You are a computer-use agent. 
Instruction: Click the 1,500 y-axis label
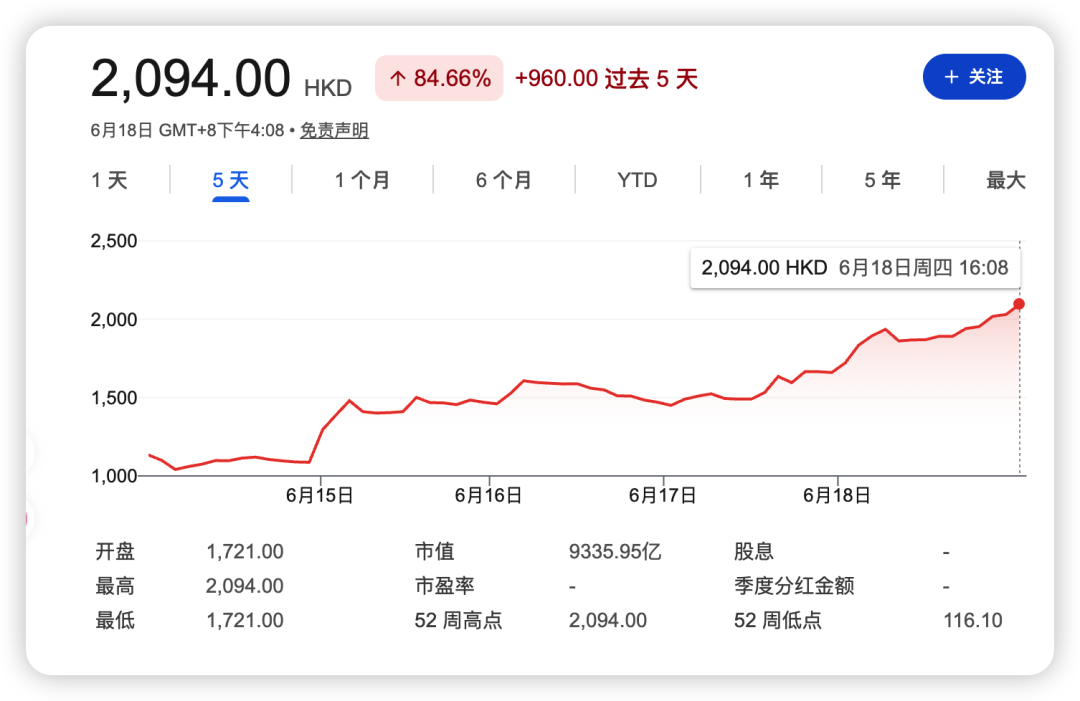(x=114, y=398)
